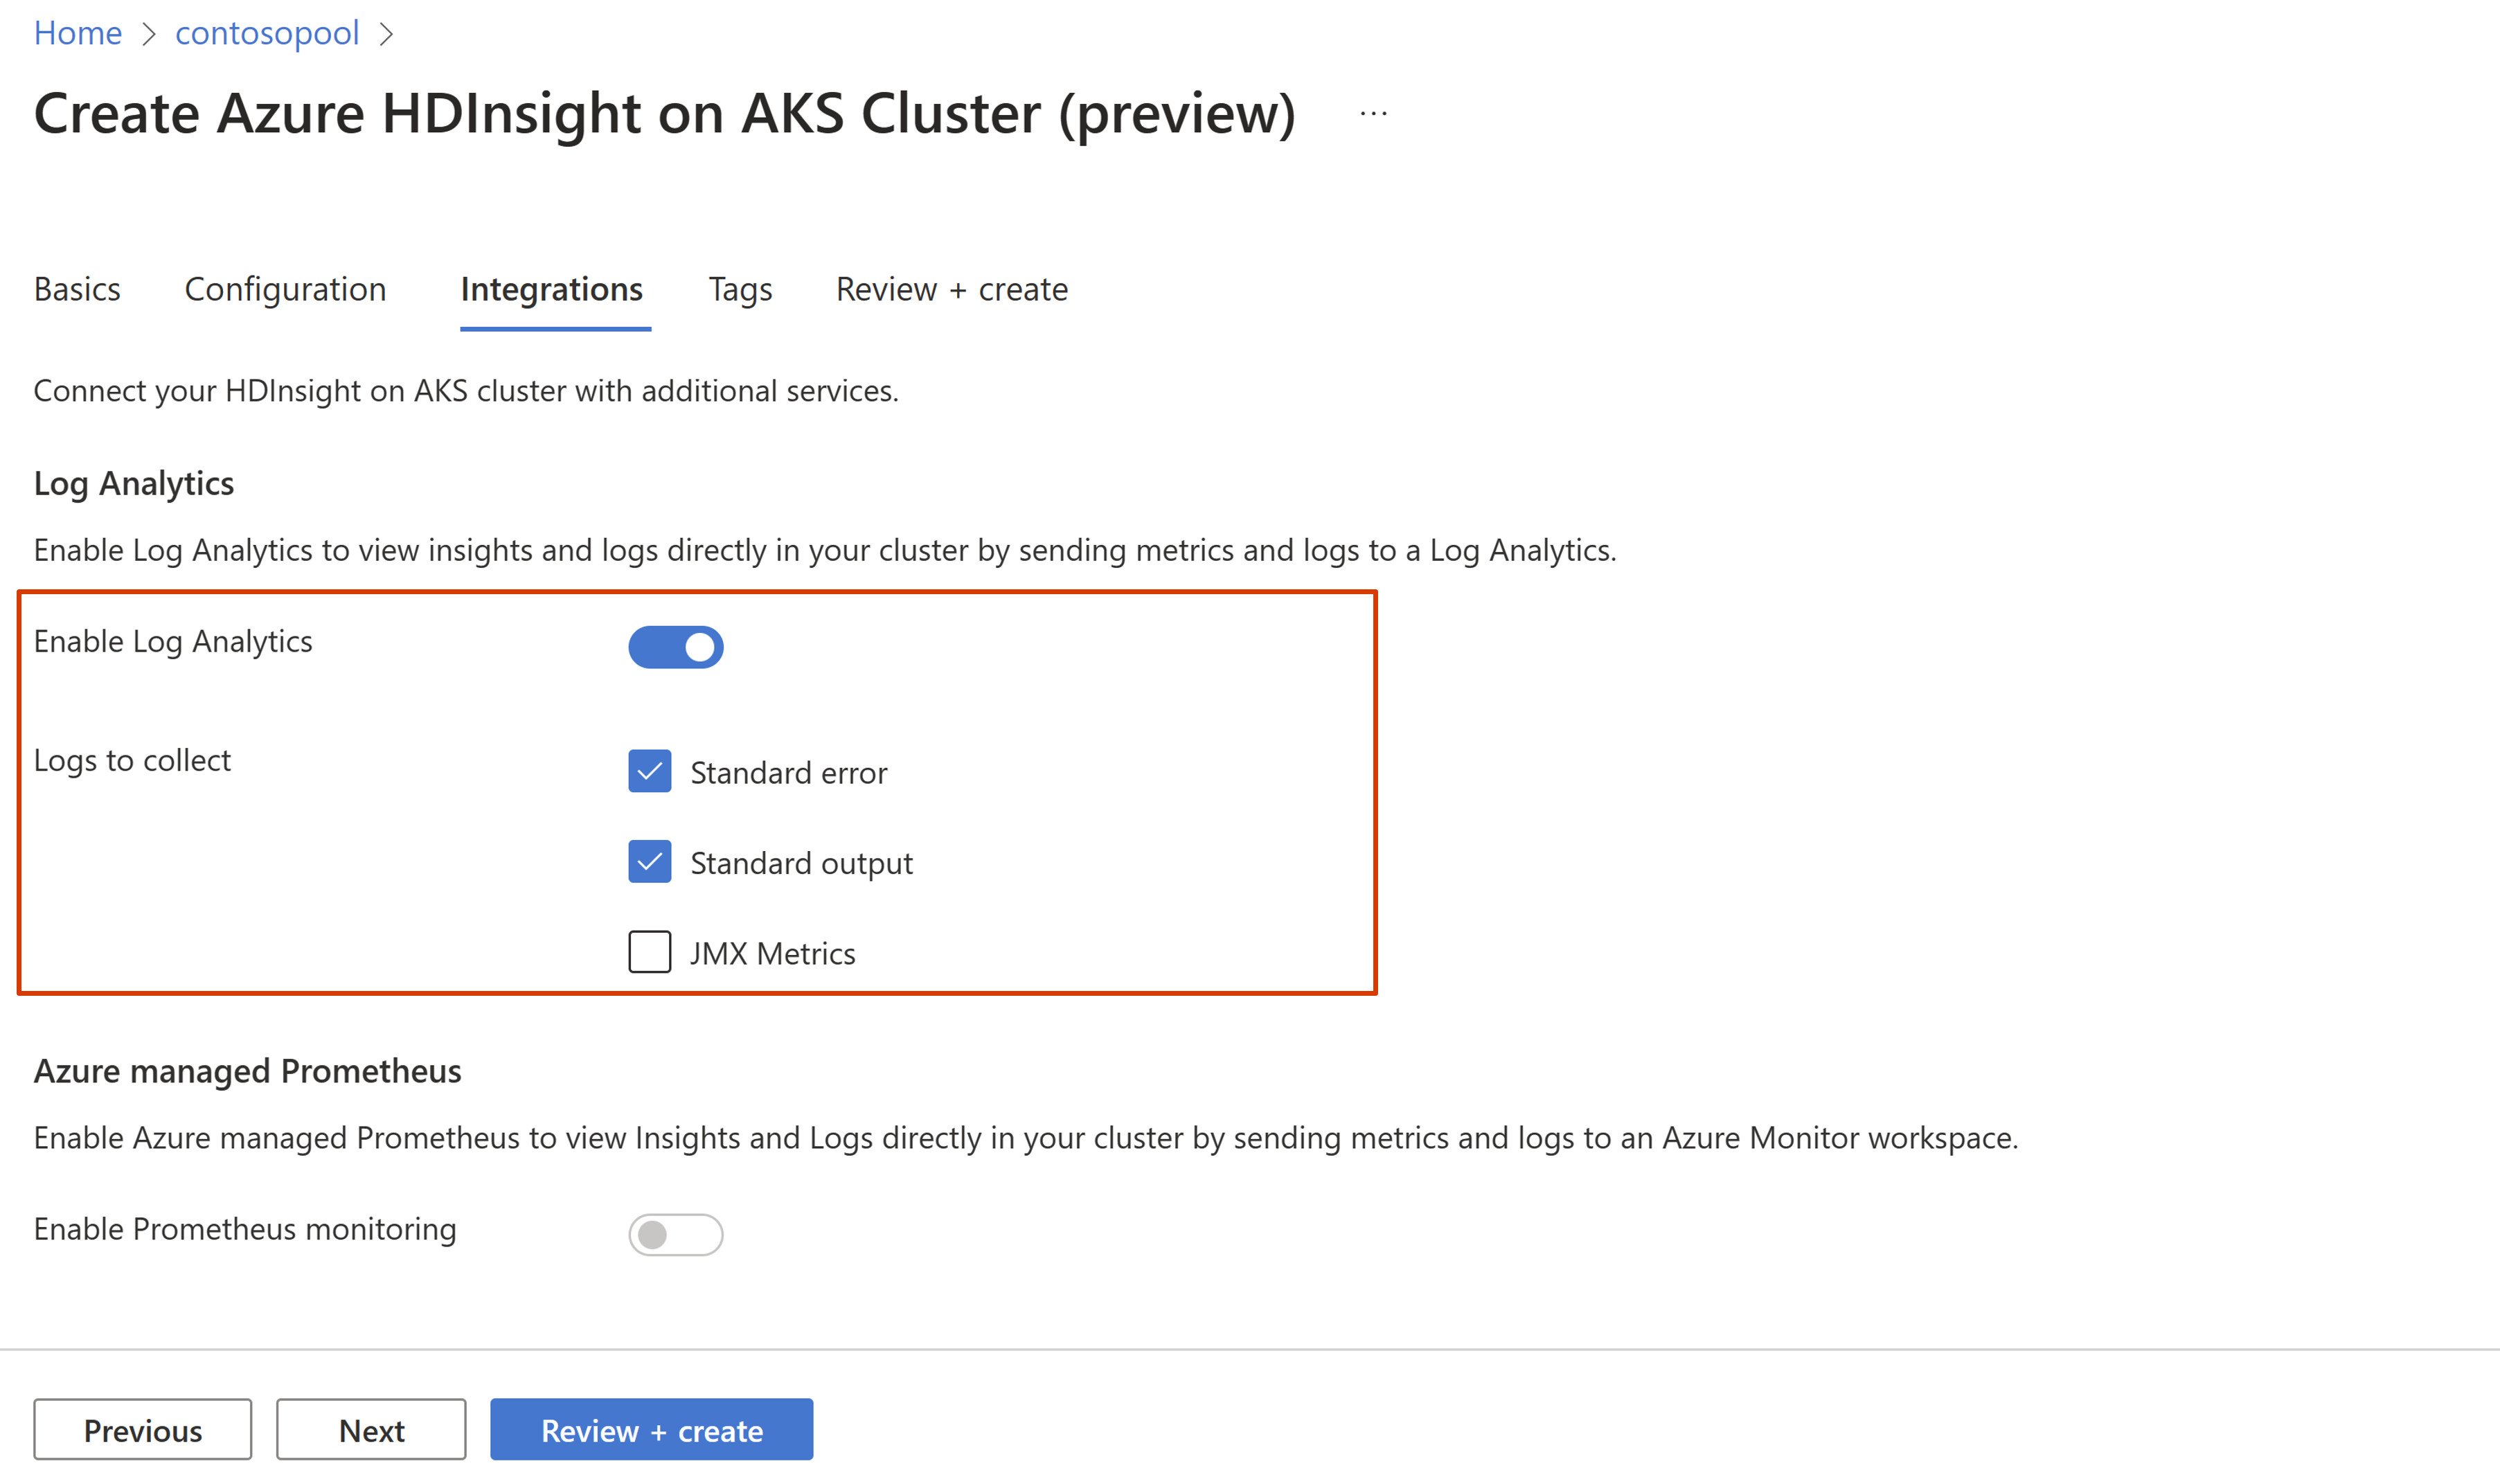This screenshot has width=2500, height=1484.
Task: Switch to the Basics tab
Action: (x=77, y=289)
